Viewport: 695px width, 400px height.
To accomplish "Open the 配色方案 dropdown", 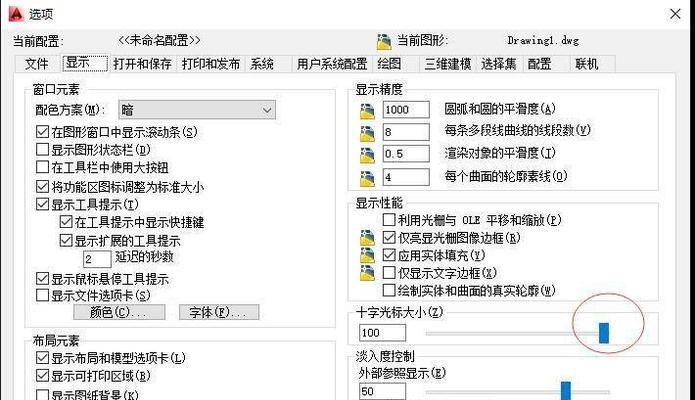I will pyautogui.click(x=197, y=110).
